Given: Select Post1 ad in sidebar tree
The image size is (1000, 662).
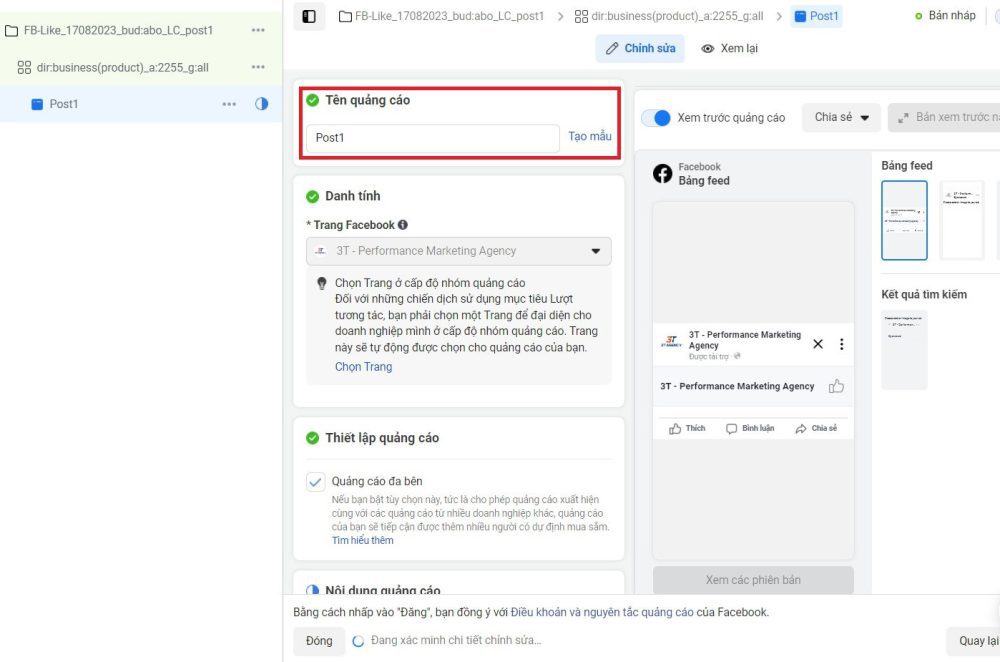Looking at the screenshot, I should (64, 104).
